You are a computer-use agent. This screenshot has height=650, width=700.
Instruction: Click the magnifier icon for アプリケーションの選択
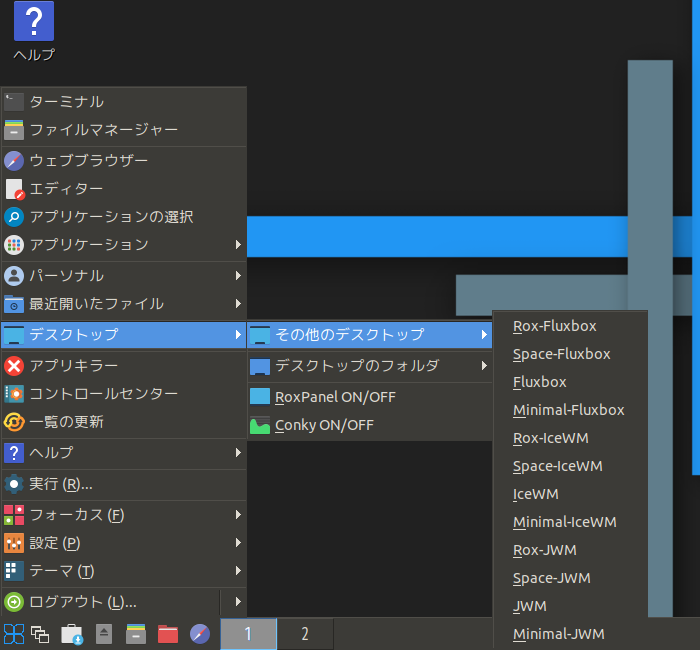[x=14, y=217]
